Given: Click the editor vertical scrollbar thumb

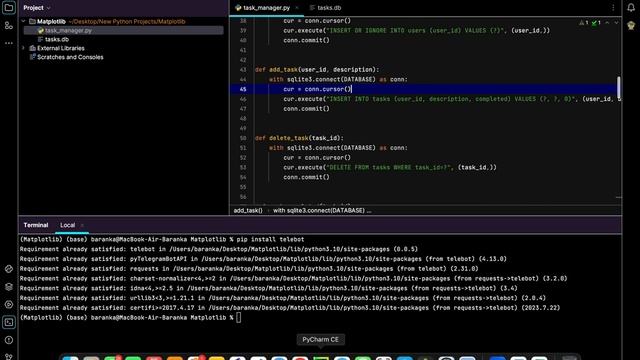Looking at the screenshot, I should 619,87.
